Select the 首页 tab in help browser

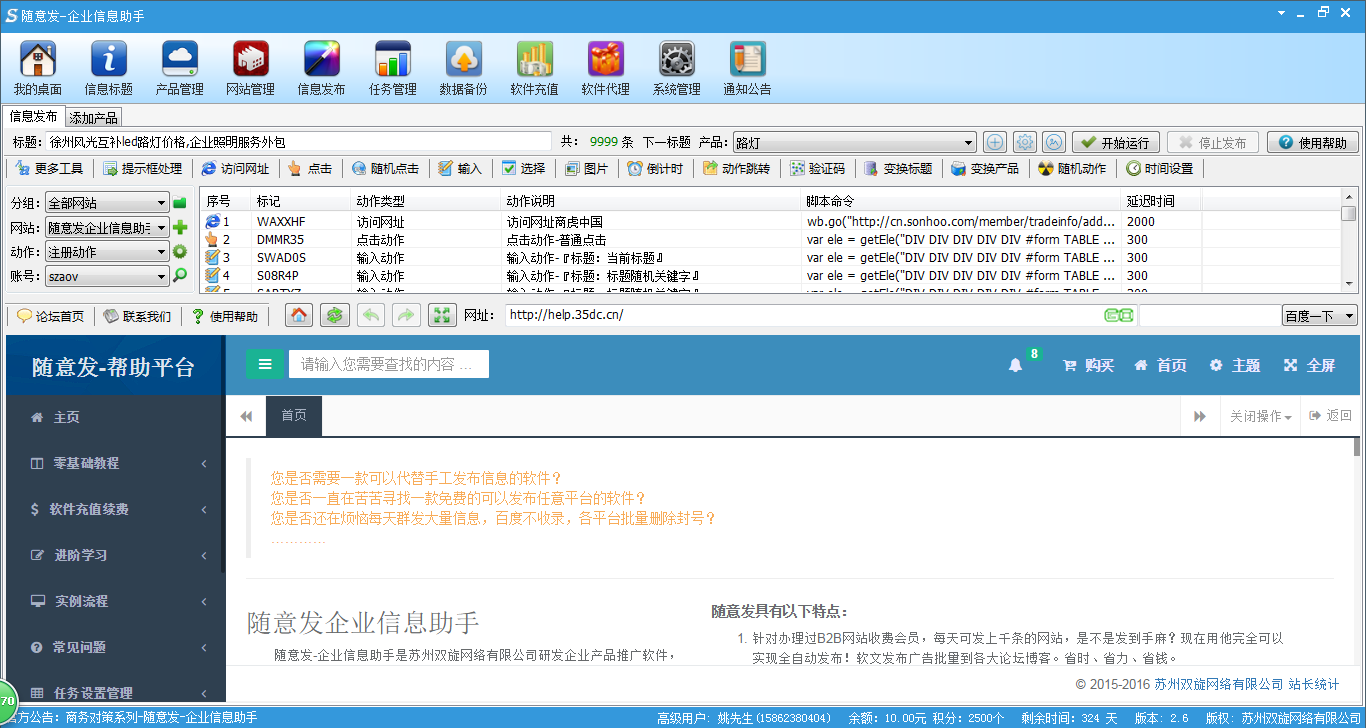tap(294, 415)
